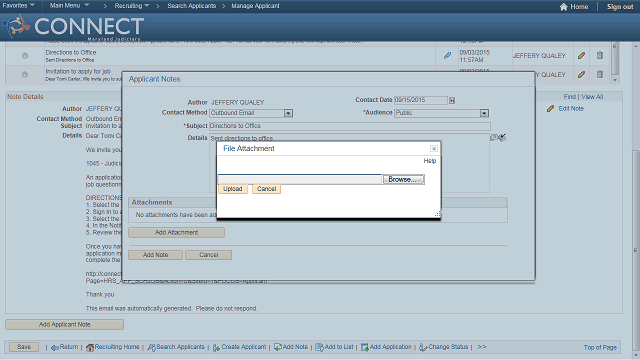Open the attachment paperclip for Directions to Office
The height and width of the screenshot is (360, 640).
pos(447,56)
